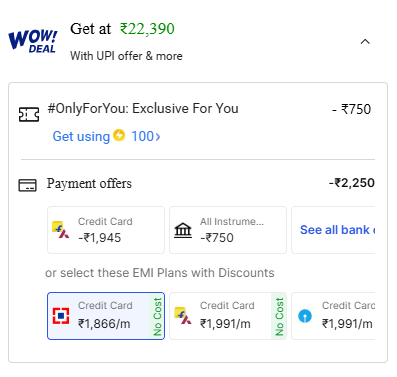This screenshot has height=377, width=397.
Task: Click the HDFC bank logo icon
Action: (61, 316)
